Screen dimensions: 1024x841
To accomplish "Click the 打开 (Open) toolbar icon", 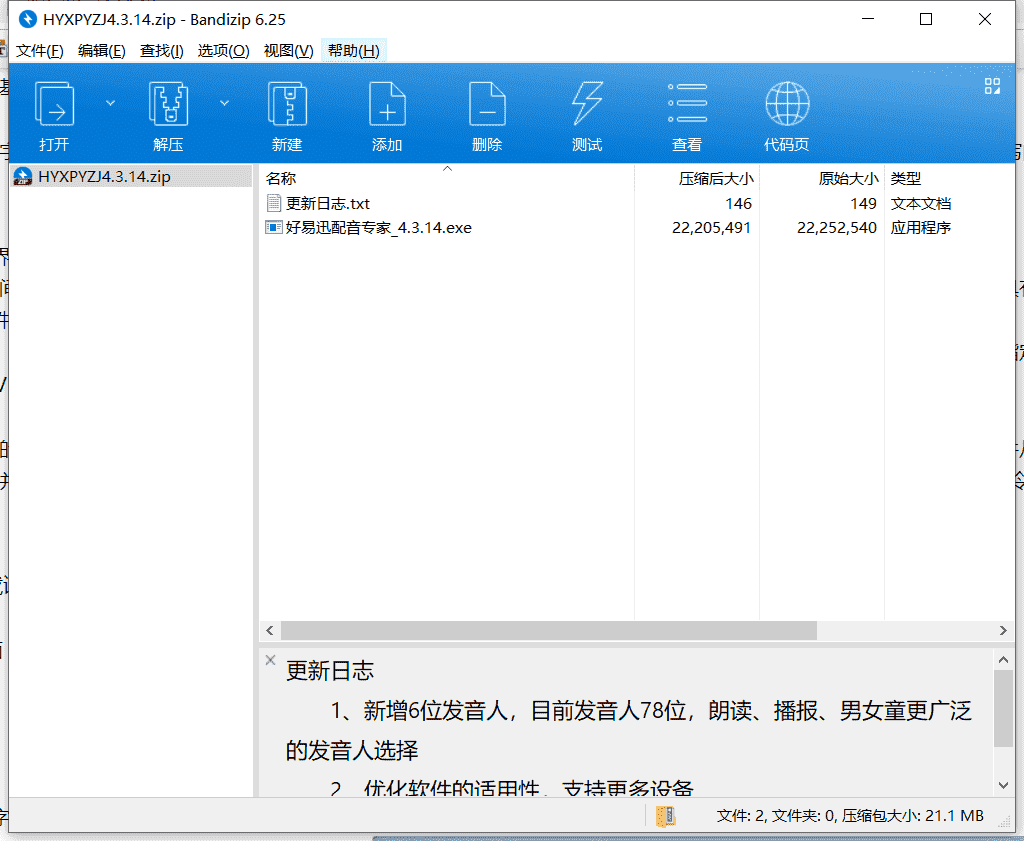I will 54,104.
